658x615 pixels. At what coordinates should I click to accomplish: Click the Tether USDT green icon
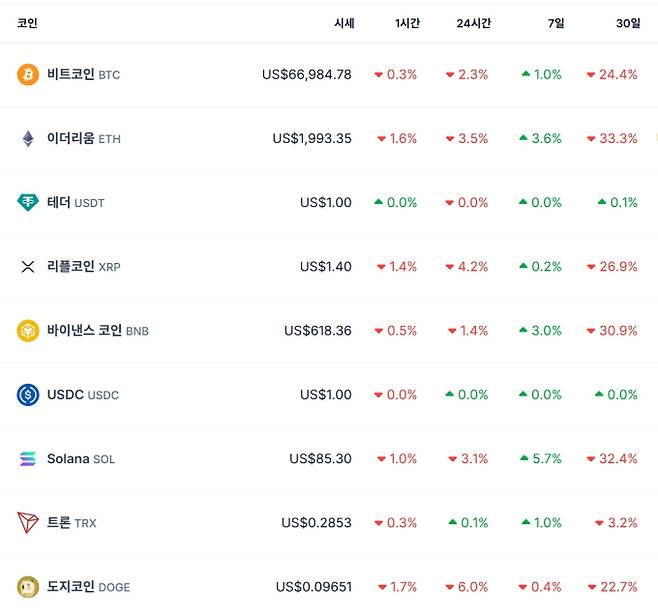pos(28,202)
